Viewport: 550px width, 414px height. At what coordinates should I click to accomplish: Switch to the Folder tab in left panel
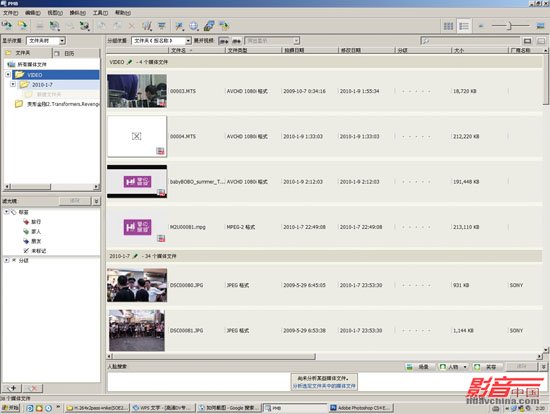click(27, 53)
